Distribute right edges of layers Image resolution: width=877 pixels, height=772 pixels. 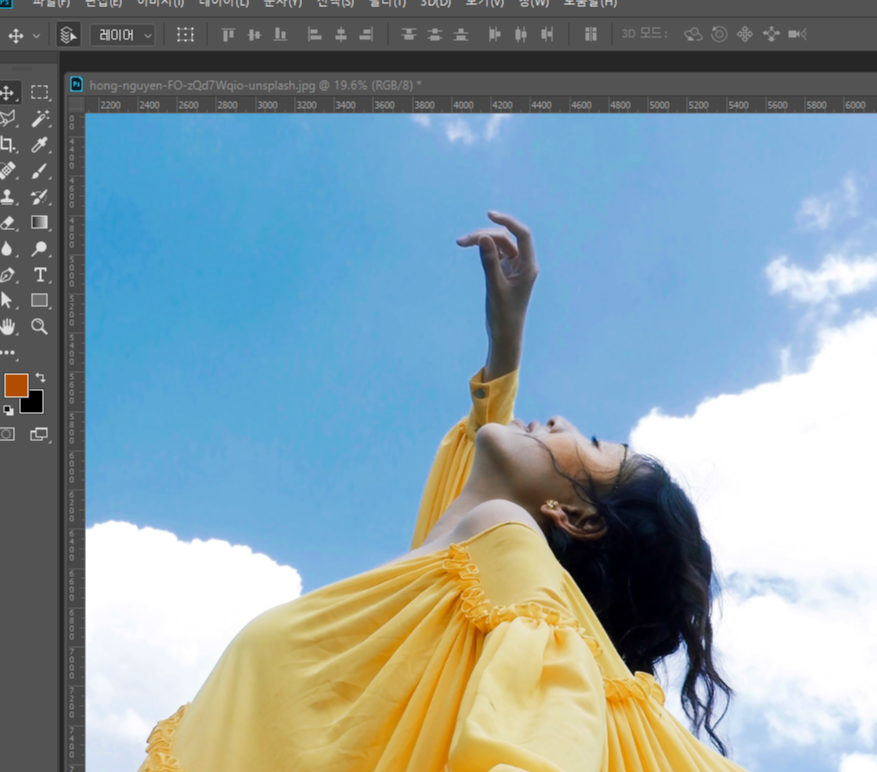click(547, 35)
